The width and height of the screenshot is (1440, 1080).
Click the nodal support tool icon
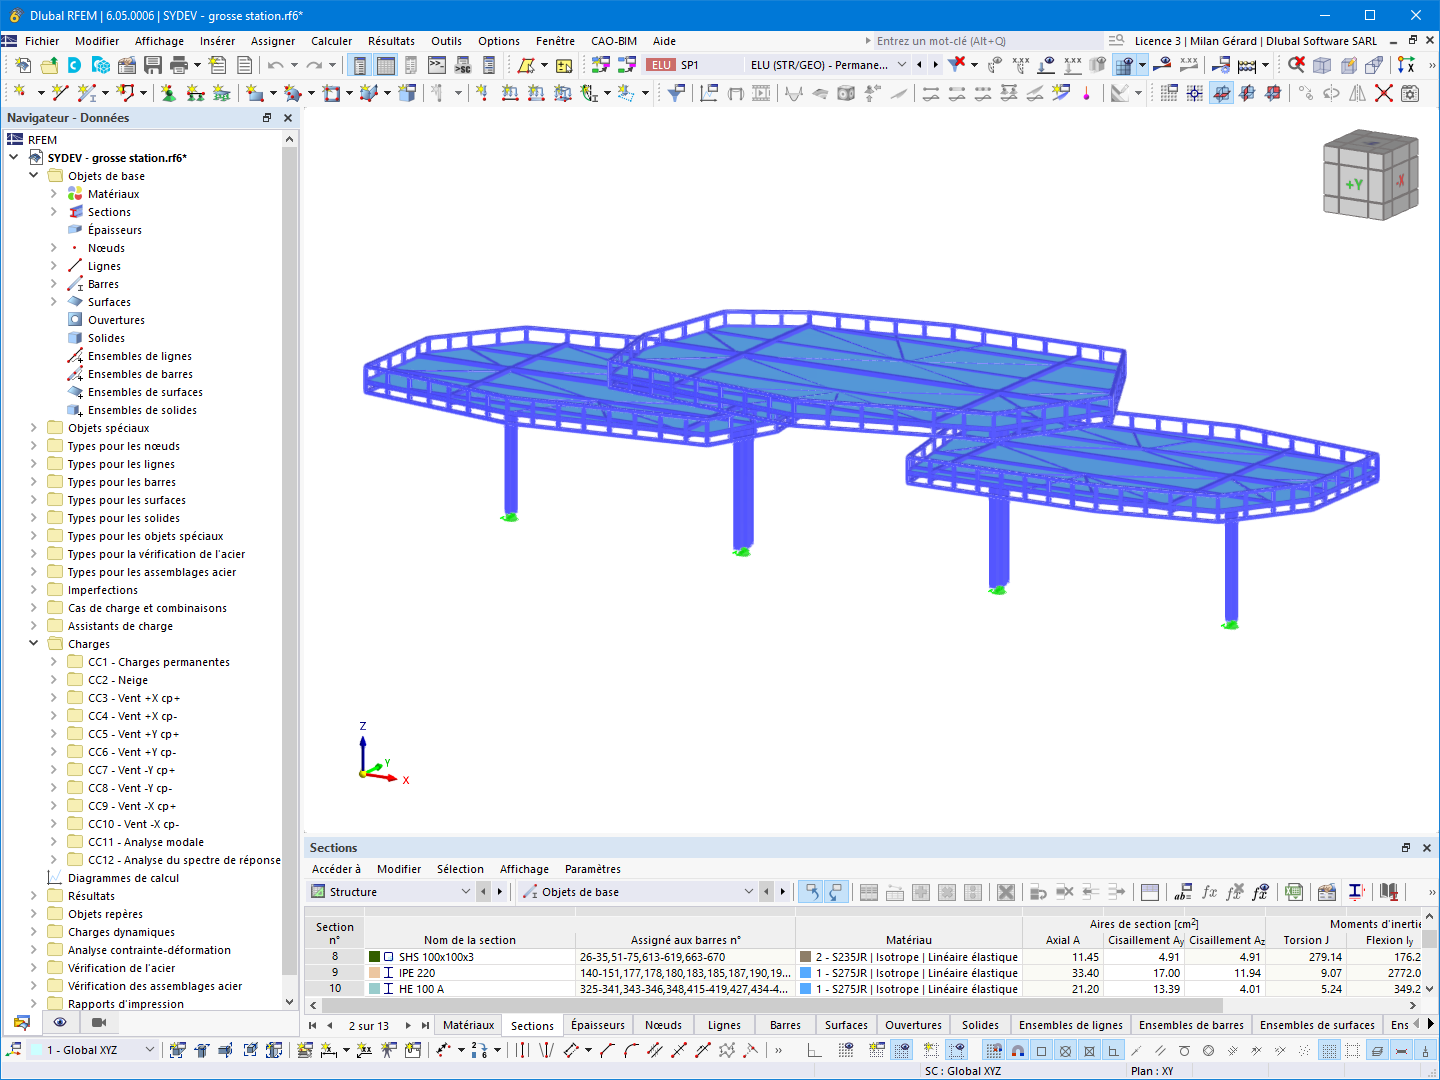pyautogui.click(x=168, y=93)
